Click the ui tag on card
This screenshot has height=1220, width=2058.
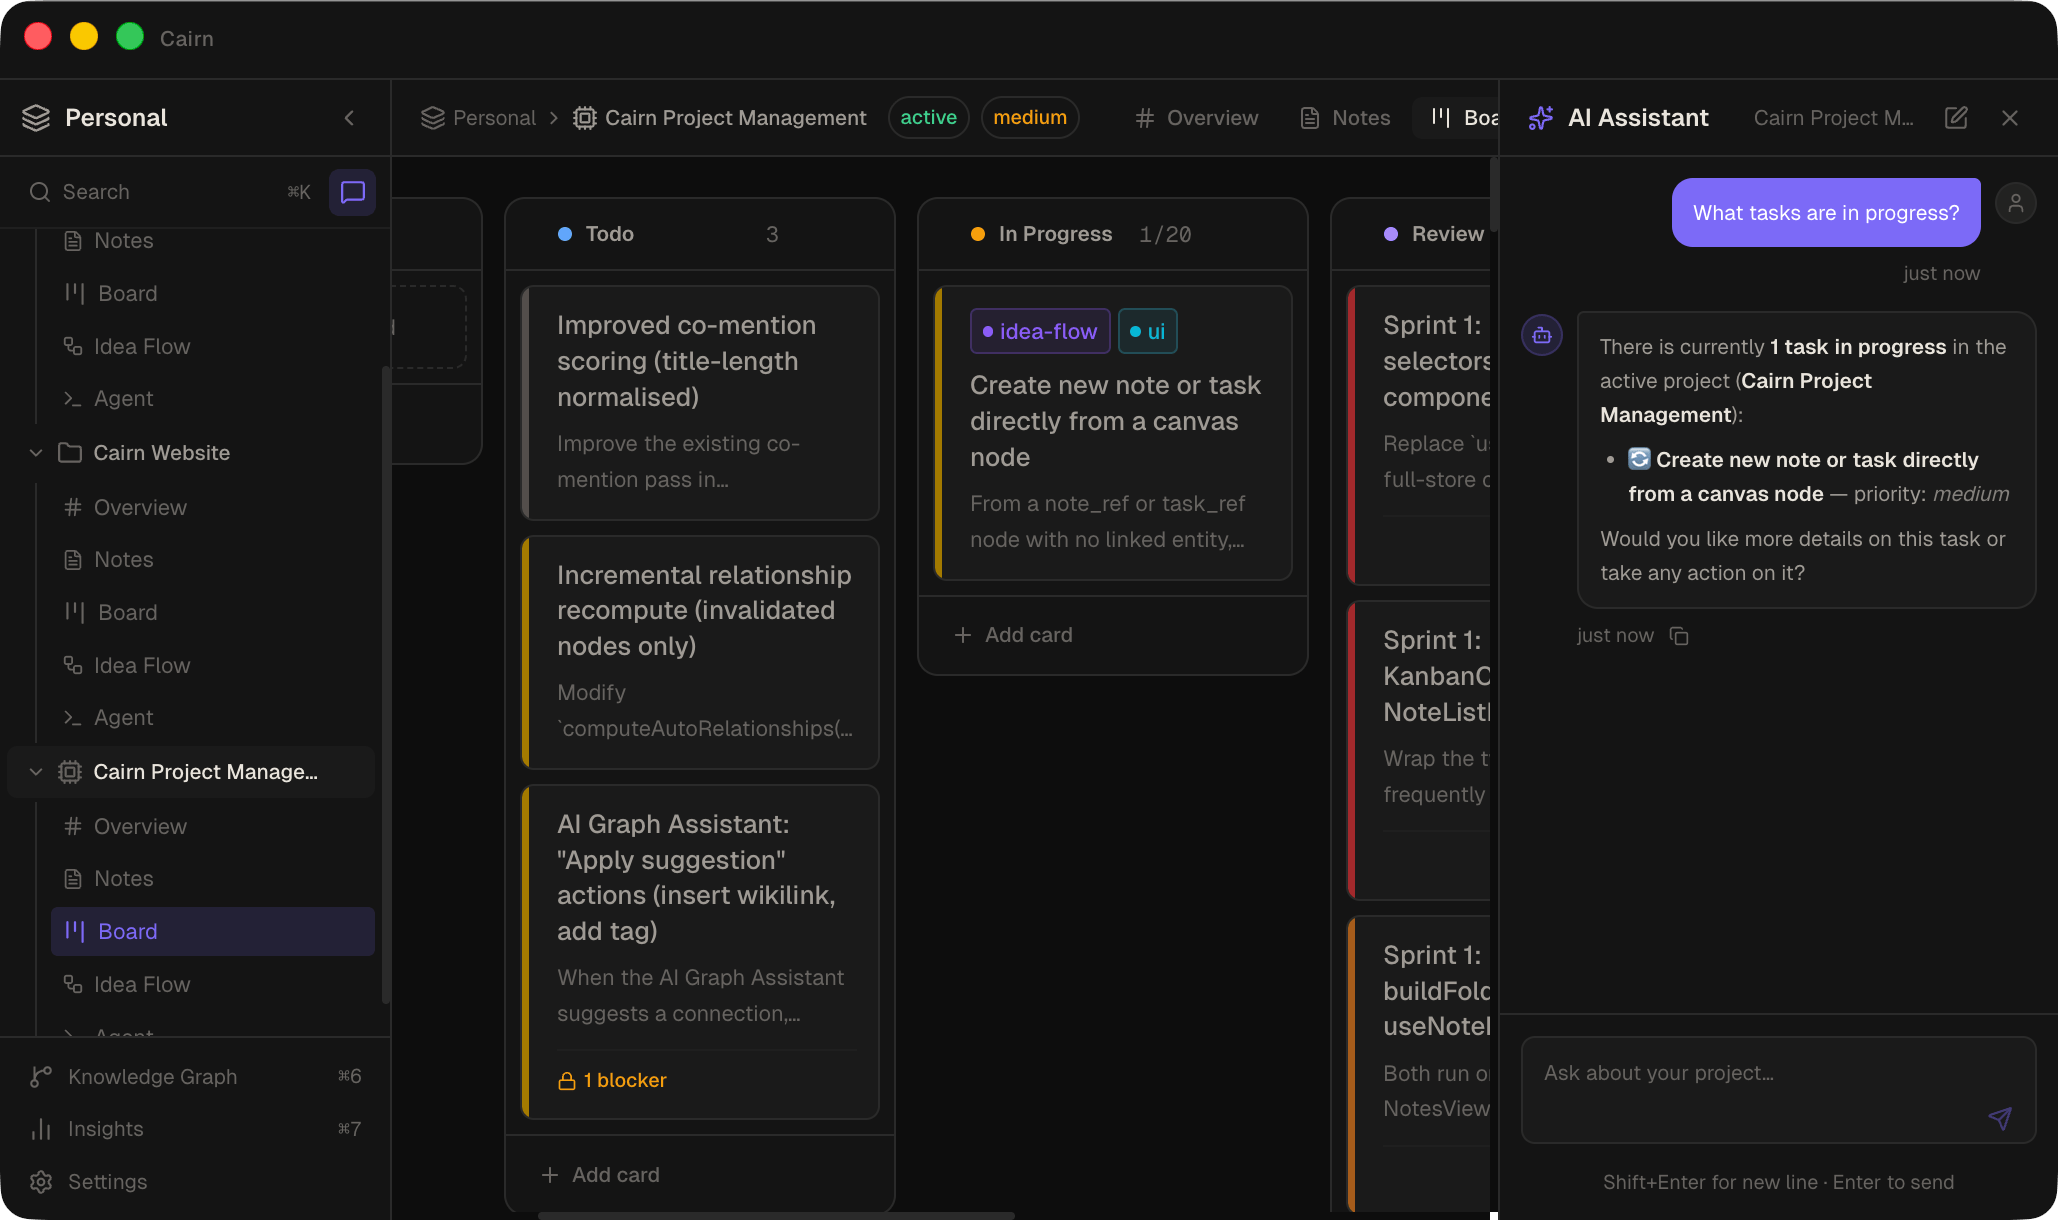pos(1147,332)
